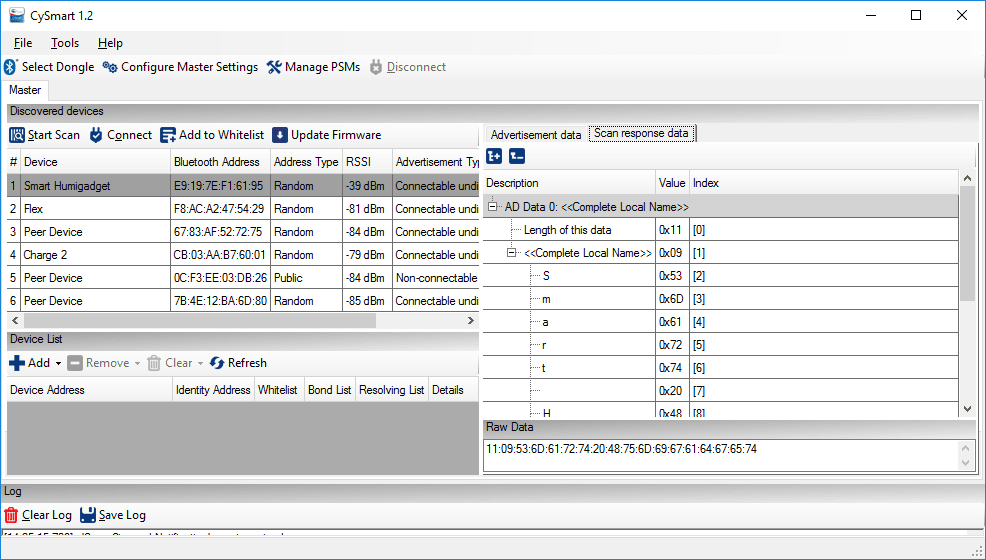Screen dimensions: 986x560
Task: Start Scan for devices
Action: 45,135
